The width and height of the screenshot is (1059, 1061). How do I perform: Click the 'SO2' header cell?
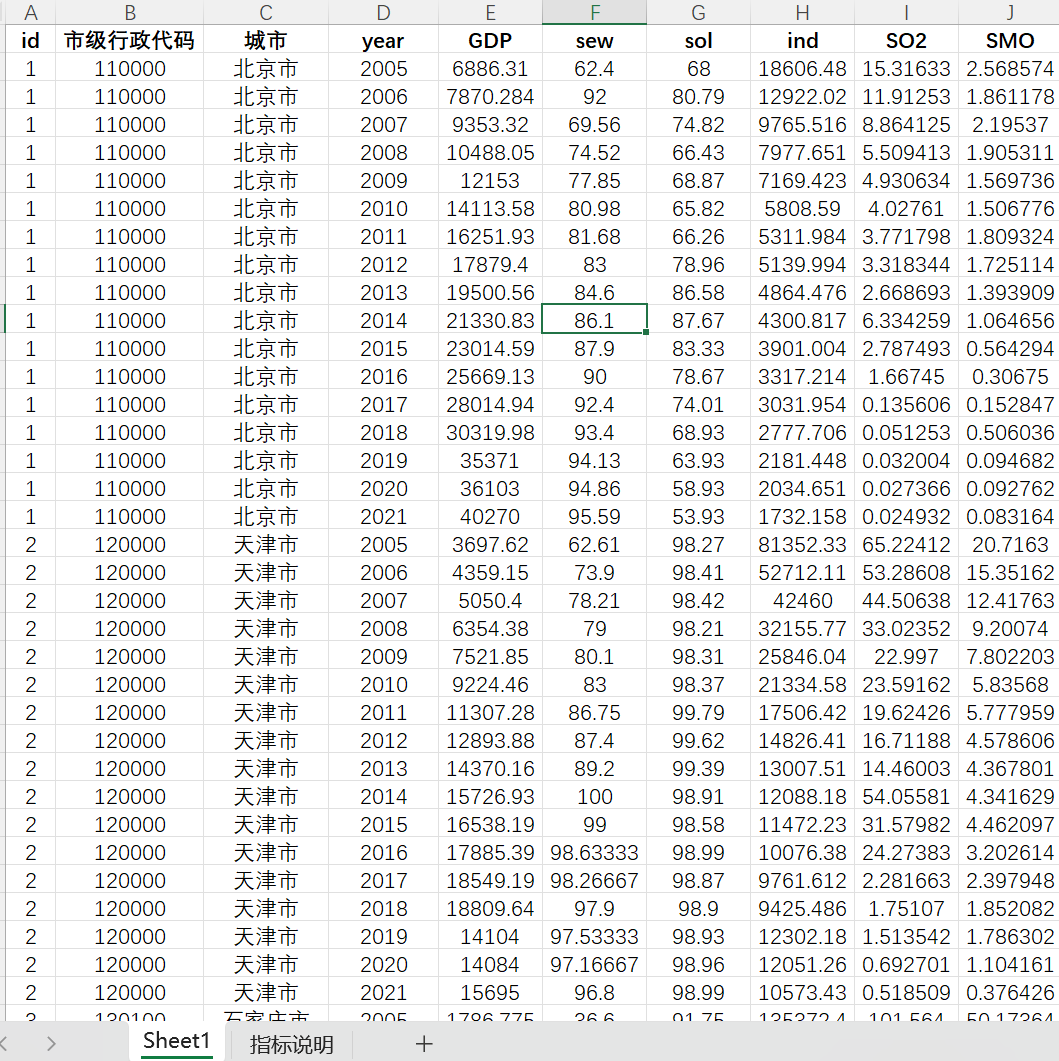tap(907, 41)
